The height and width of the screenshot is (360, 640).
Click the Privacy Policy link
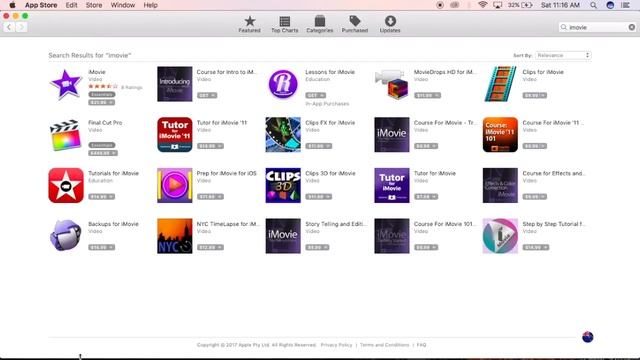pyautogui.click(x=336, y=345)
